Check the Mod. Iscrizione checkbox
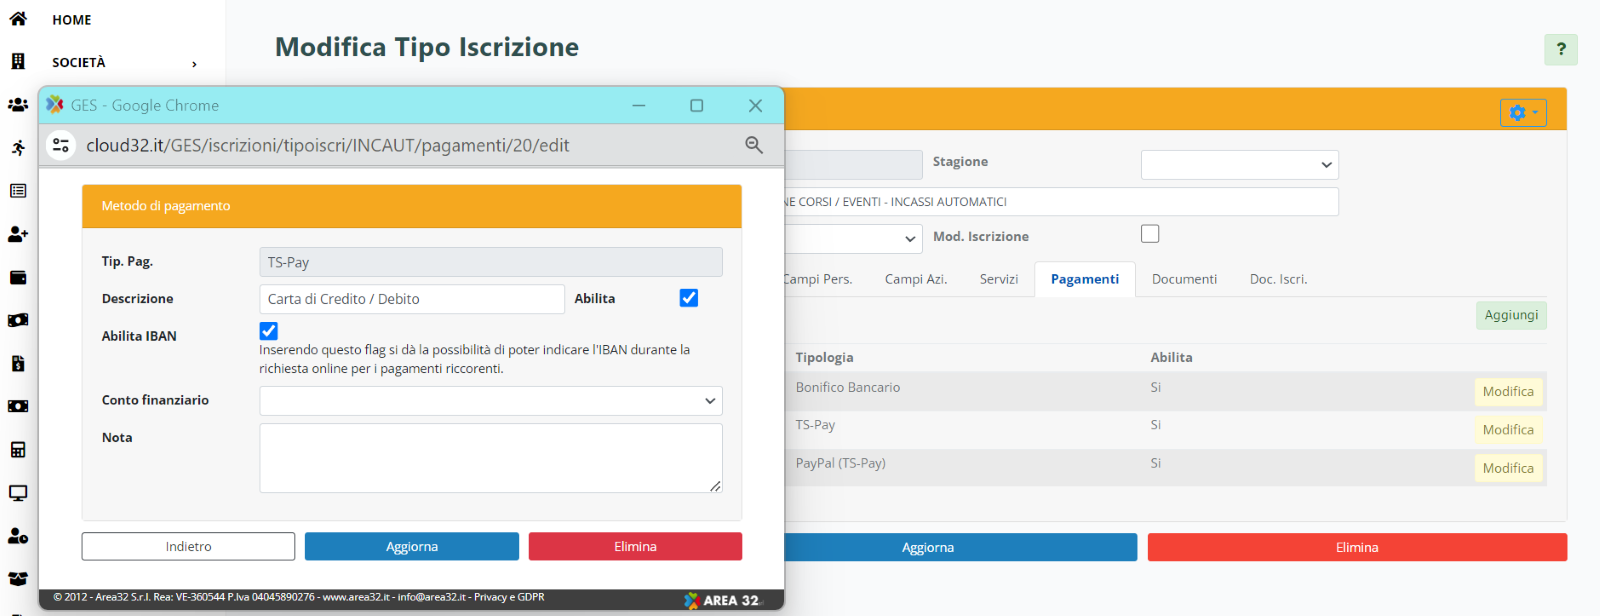This screenshot has width=1600, height=616. coord(1150,234)
